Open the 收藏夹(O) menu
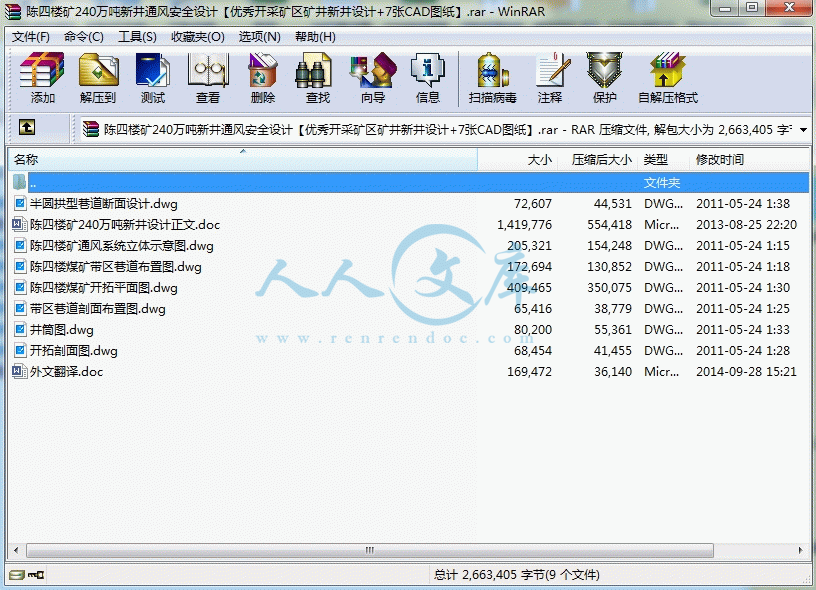The image size is (816, 590). click(198, 37)
